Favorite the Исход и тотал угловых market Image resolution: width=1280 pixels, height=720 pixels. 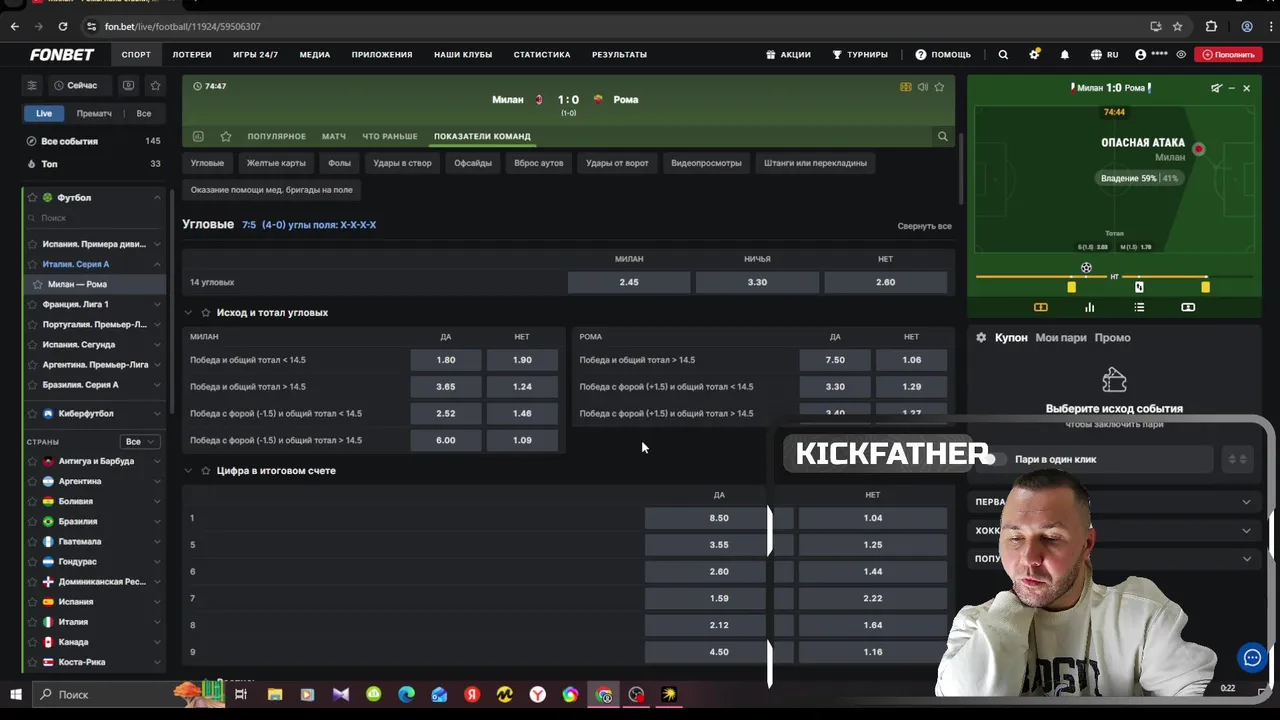206,313
